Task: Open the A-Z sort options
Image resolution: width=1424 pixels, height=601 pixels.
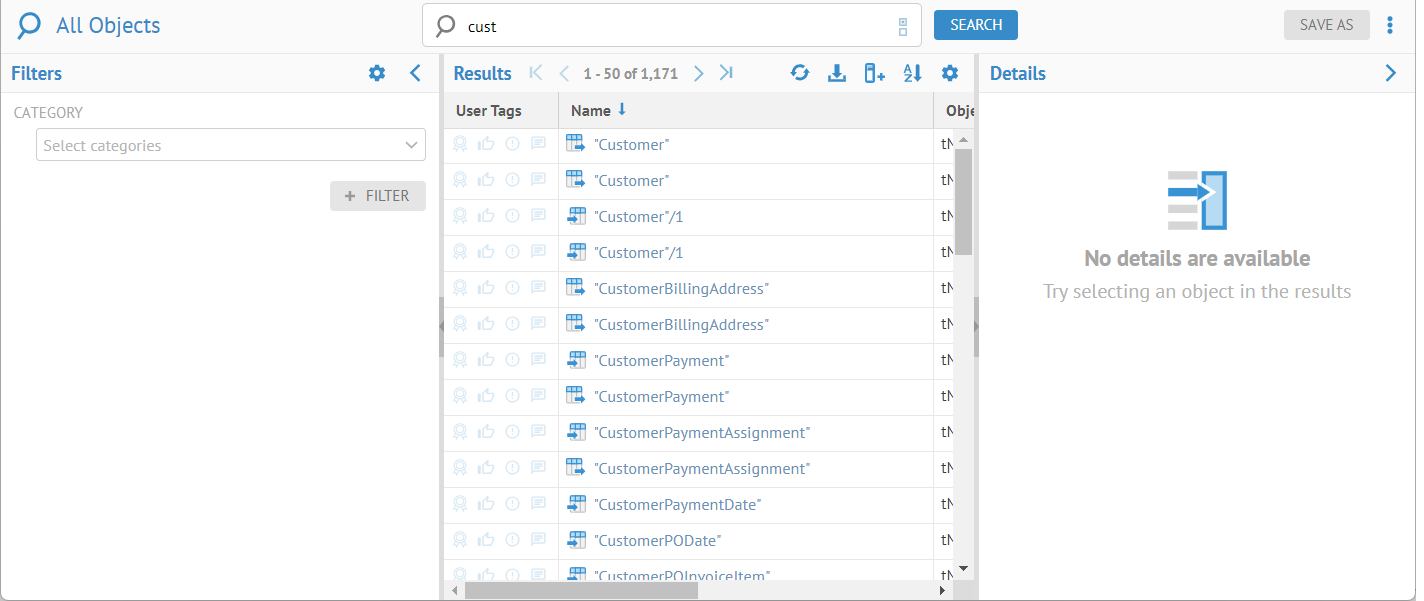Action: (x=912, y=73)
